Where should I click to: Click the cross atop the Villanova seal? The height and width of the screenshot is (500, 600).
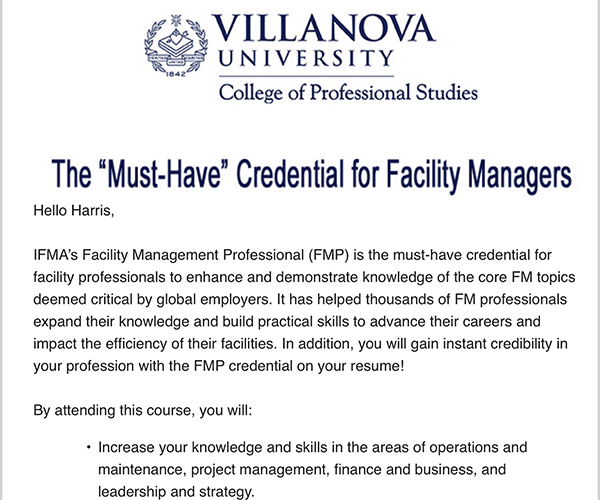pos(176,20)
